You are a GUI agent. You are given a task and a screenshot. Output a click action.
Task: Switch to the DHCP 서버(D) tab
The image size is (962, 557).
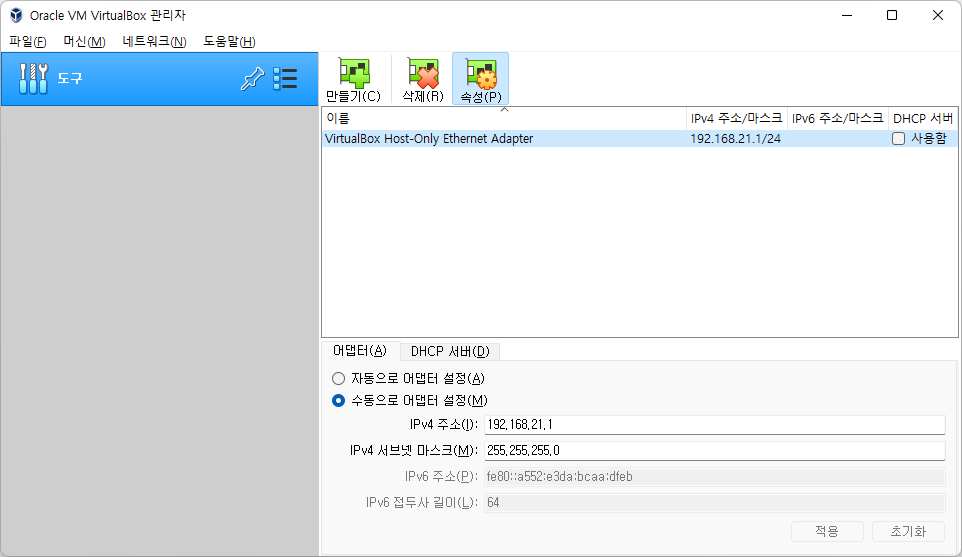click(450, 351)
